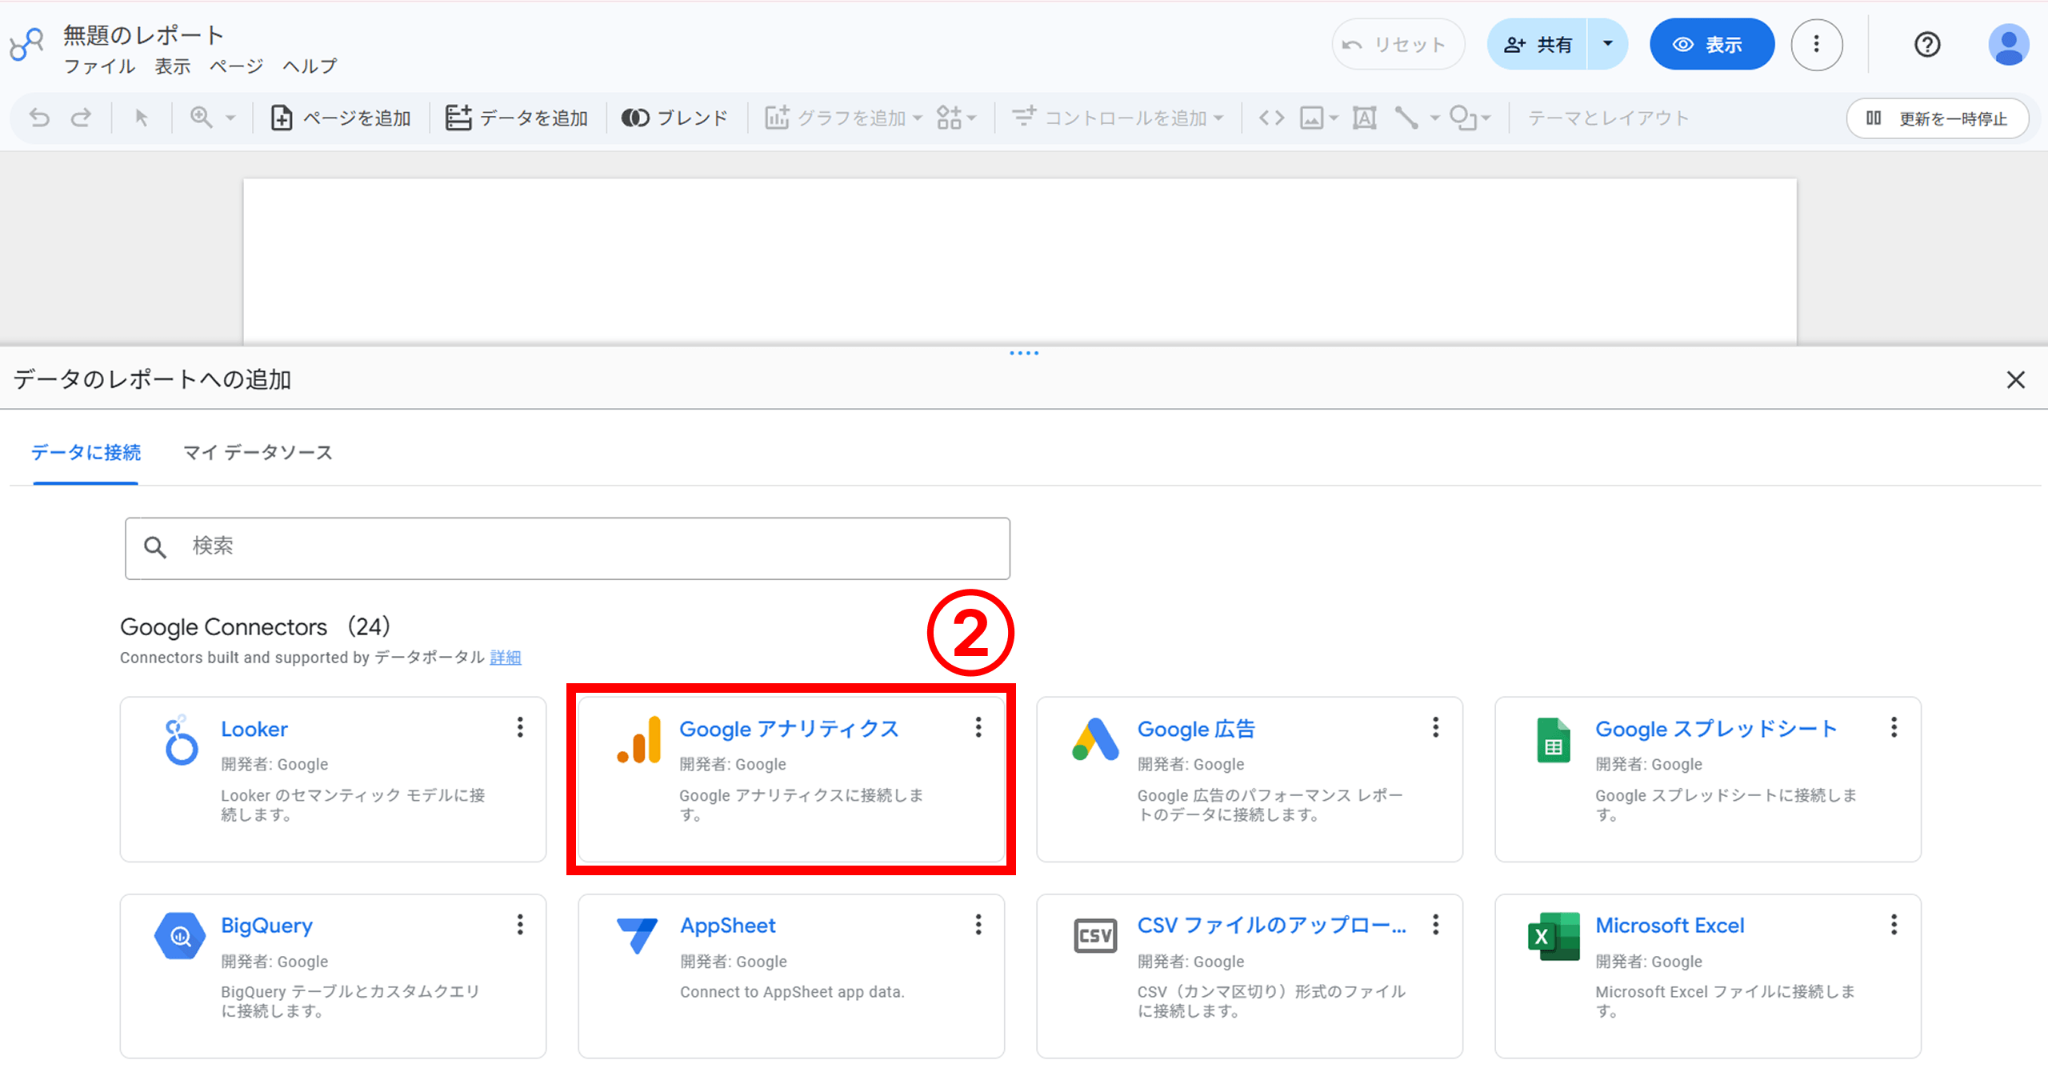The height and width of the screenshot is (1077, 2048).
Task: Open Microsoft Excel card's options menu
Action: click(1894, 925)
